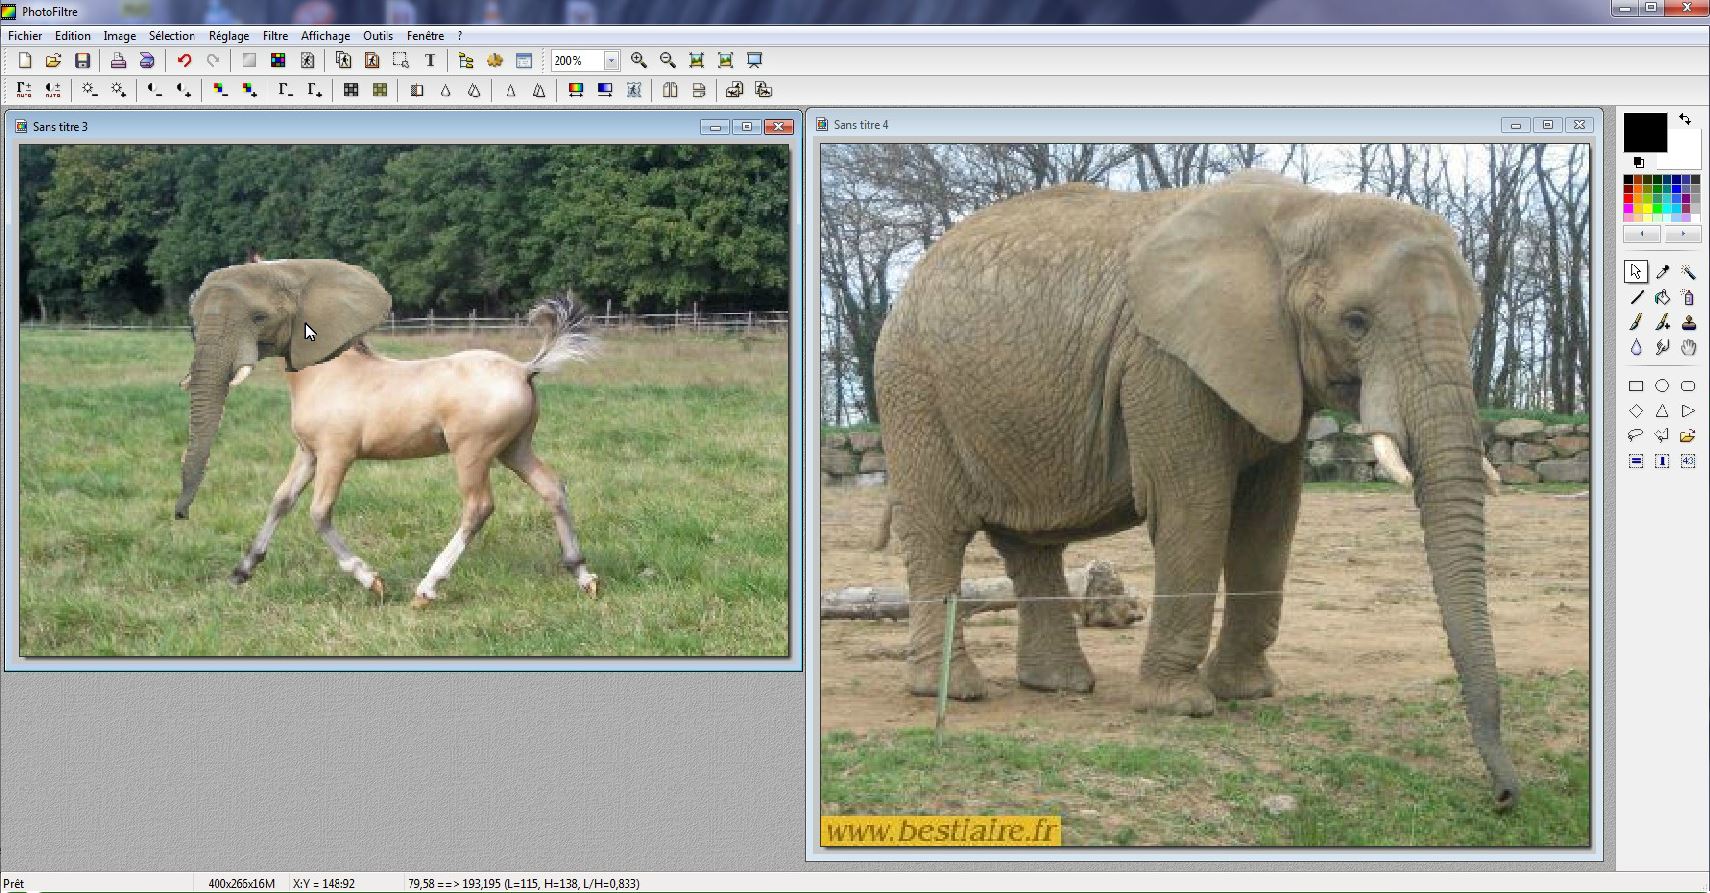Viewport: 1710px width, 893px height.
Task: Increase gamma with gamma plus icon
Action: coord(314,90)
